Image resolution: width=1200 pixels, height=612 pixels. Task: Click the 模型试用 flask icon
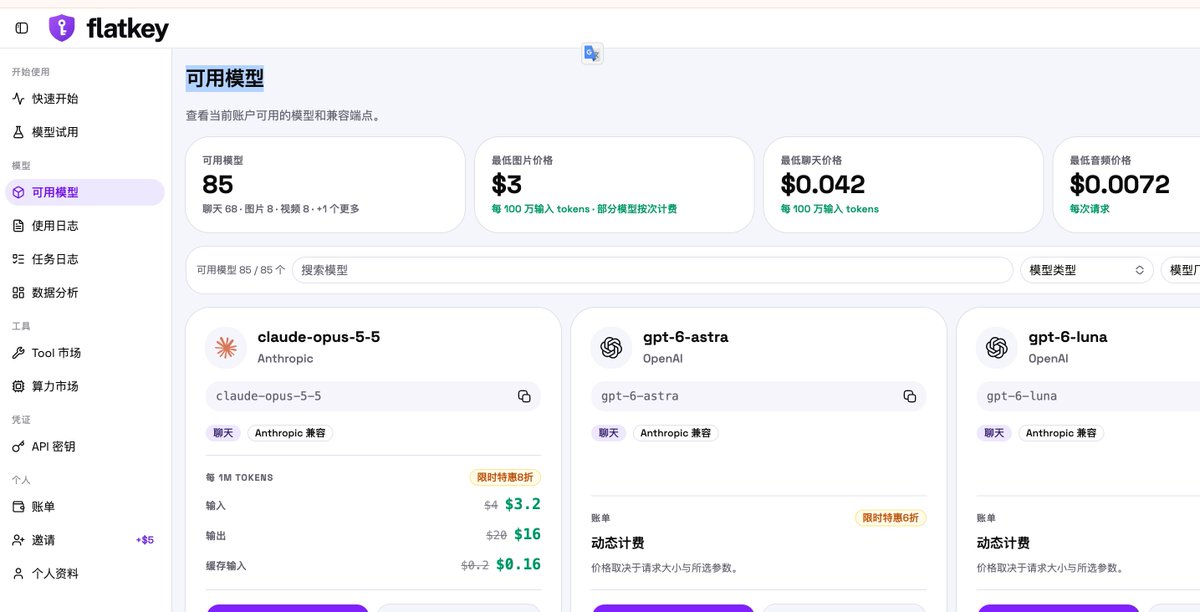click(x=18, y=132)
